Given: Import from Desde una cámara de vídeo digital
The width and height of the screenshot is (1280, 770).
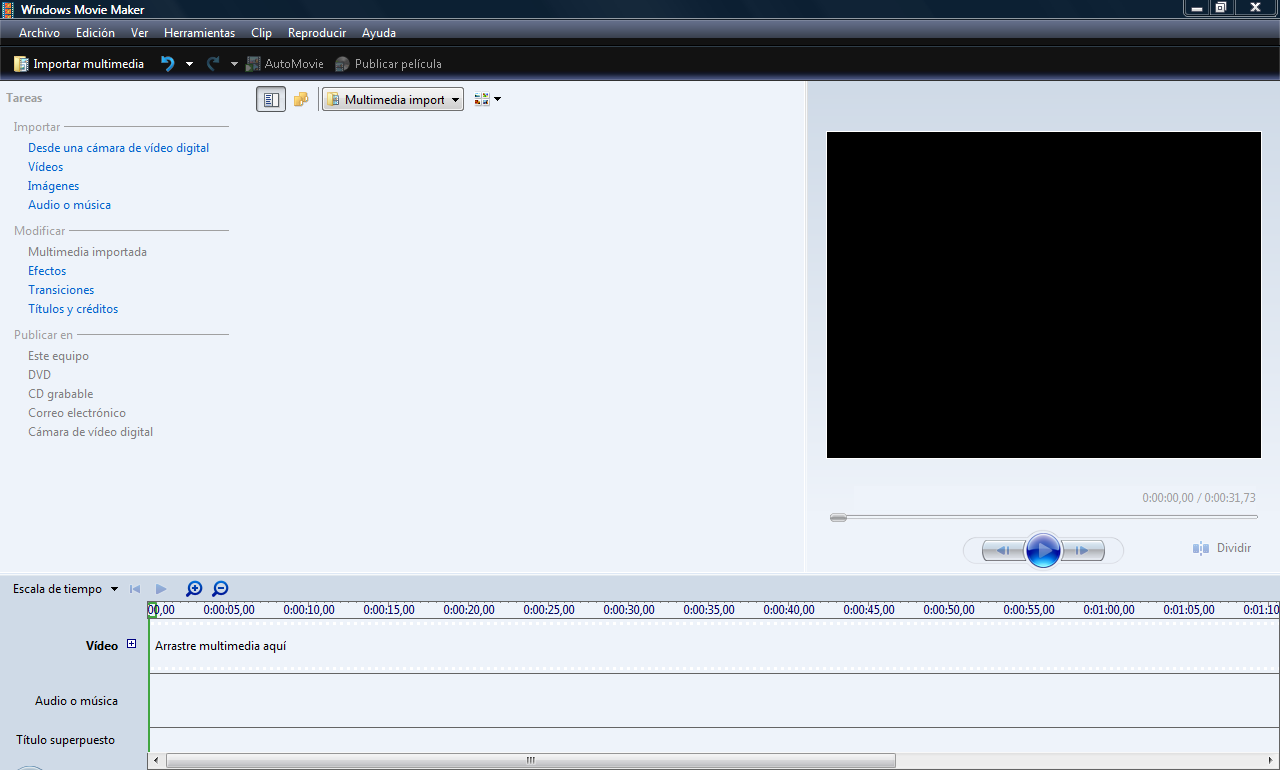Looking at the screenshot, I should pyautogui.click(x=118, y=148).
